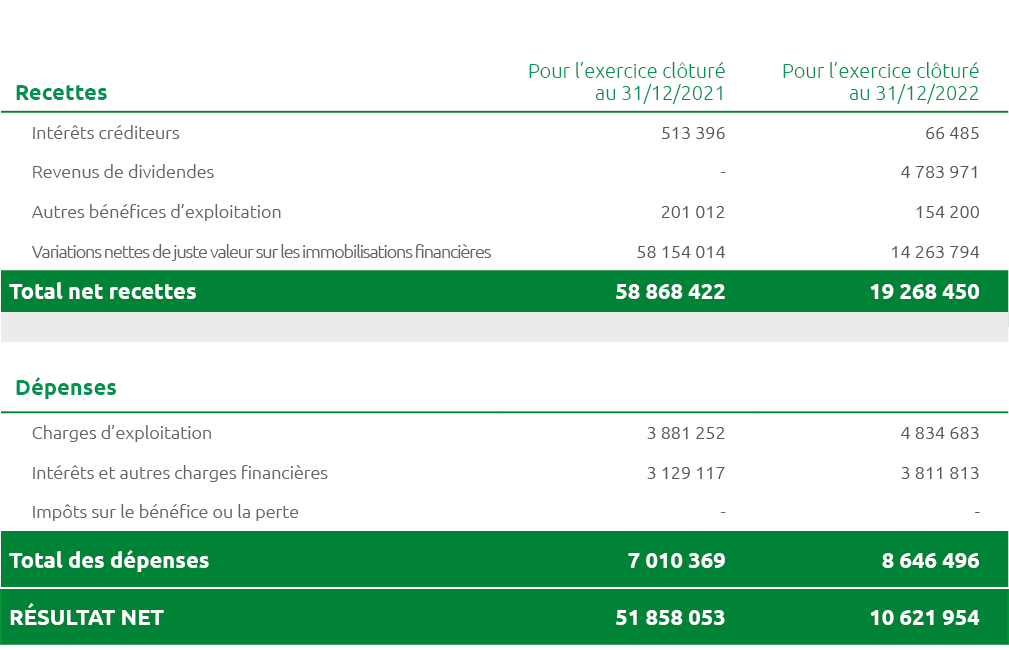Select the 31/12/2021 column header
Image resolution: width=1009 pixels, height=650 pixels.
626,82
